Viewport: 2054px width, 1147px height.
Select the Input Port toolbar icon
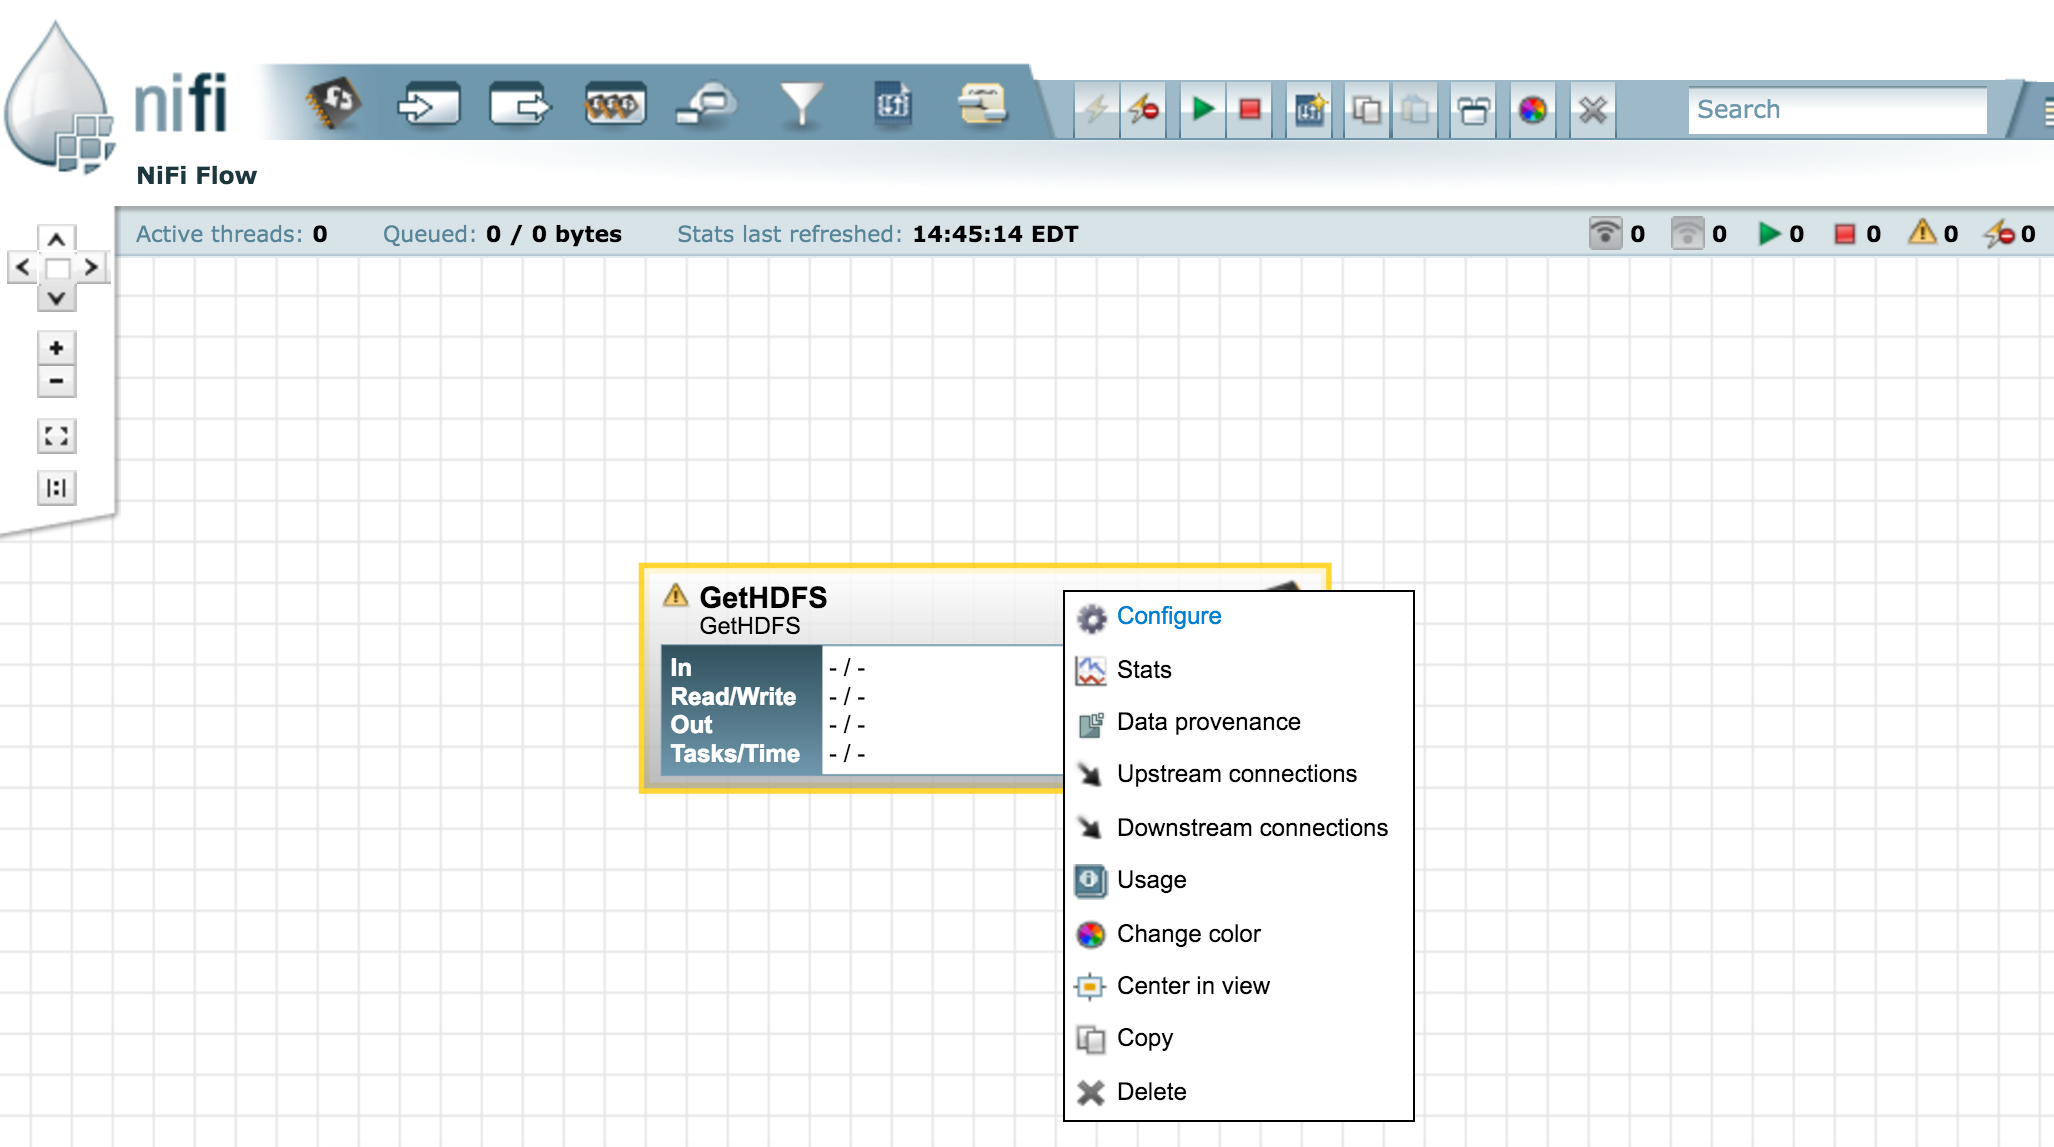[x=428, y=105]
